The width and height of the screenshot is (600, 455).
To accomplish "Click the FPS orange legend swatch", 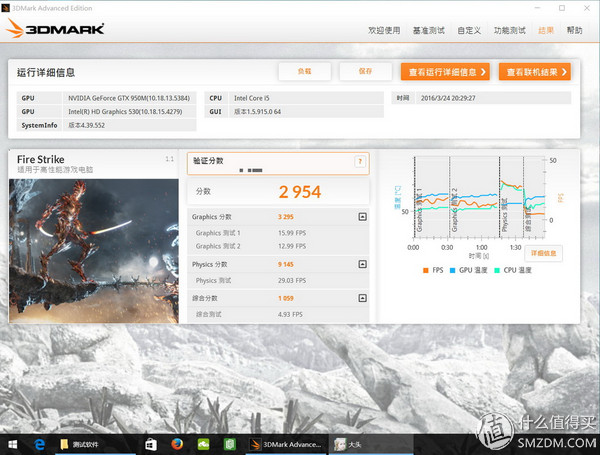I will pos(426,270).
